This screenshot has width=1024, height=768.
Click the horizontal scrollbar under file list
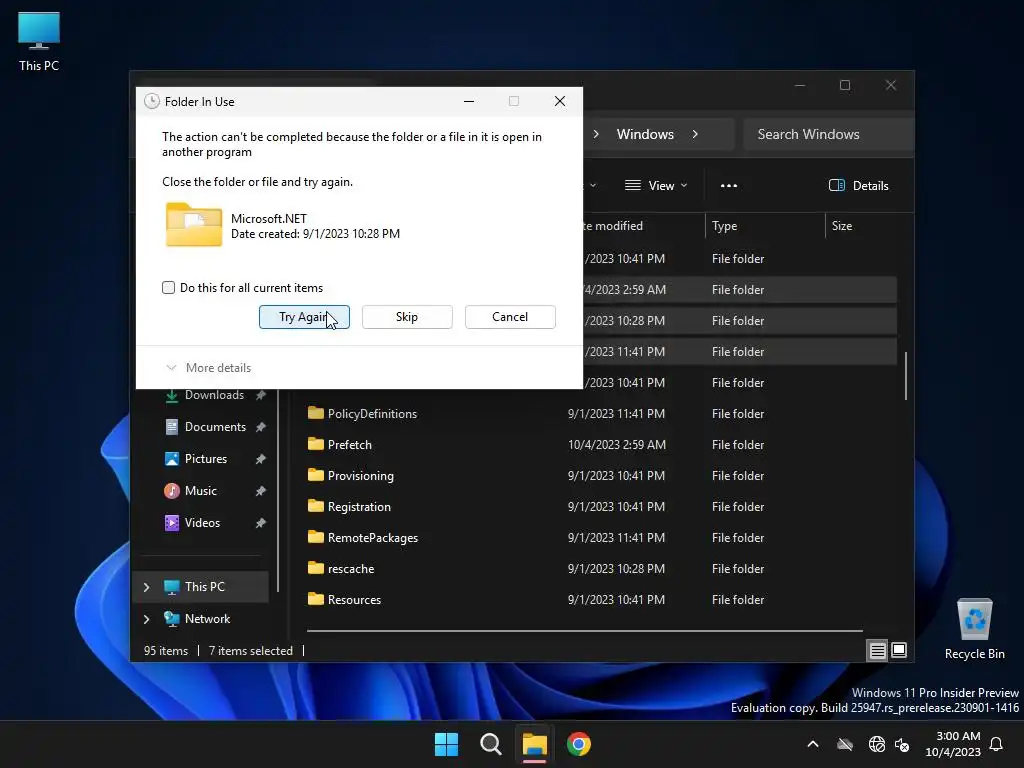point(584,631)
